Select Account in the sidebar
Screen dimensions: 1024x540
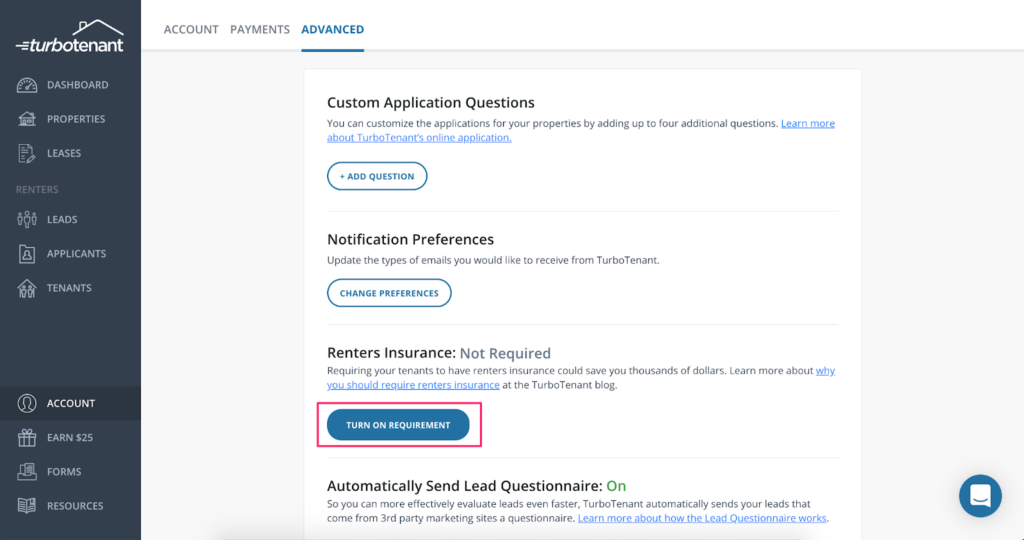[71, 404]
